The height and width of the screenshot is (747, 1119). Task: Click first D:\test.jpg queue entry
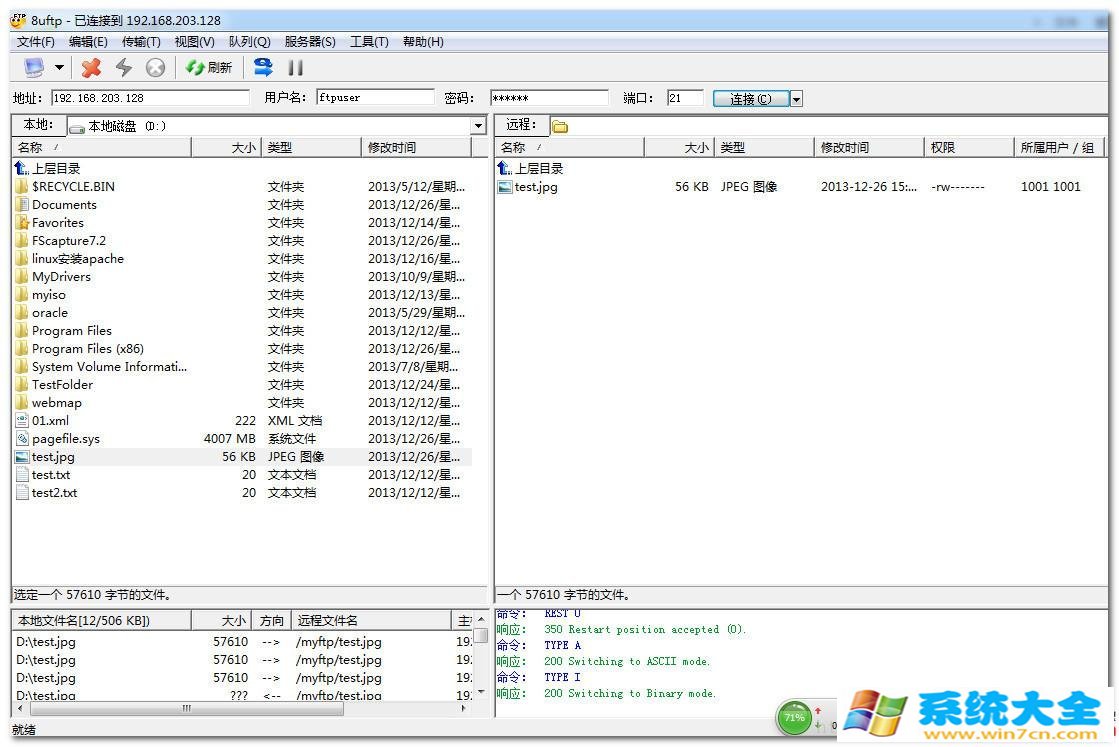[46, 642]
